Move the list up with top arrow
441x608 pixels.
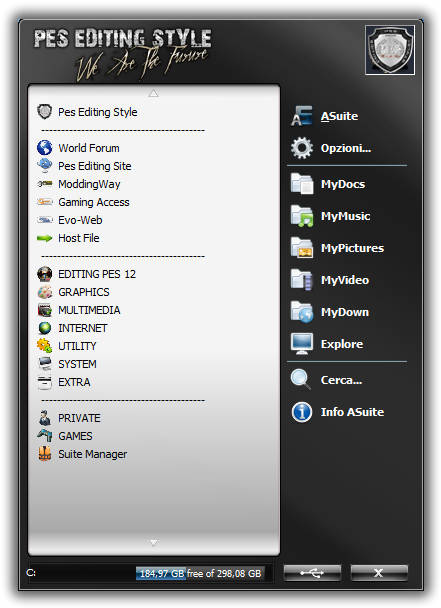(154, 93)
